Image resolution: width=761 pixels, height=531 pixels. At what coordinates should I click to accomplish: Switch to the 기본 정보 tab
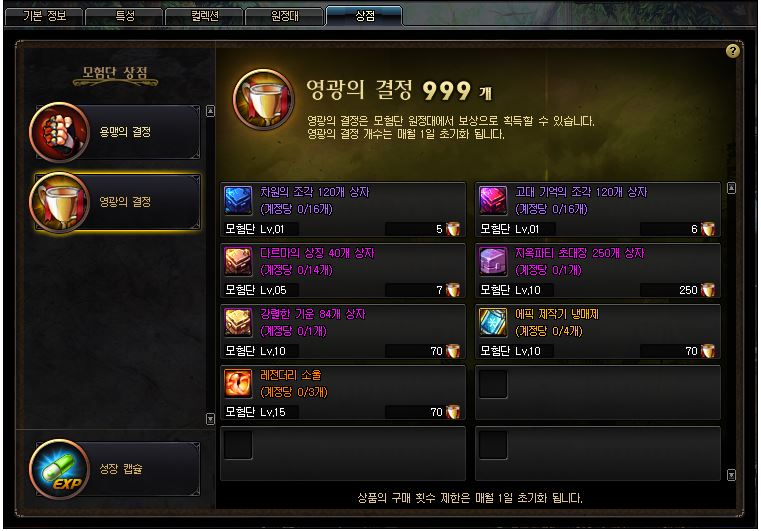click(x=44, y=16)
